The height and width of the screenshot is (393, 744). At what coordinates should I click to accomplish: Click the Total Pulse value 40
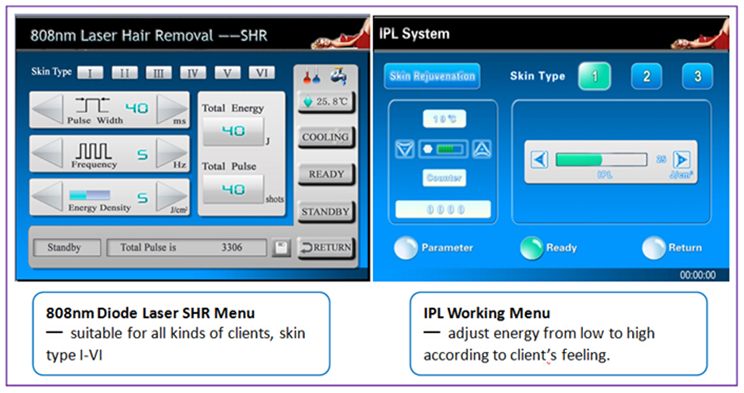233,189
